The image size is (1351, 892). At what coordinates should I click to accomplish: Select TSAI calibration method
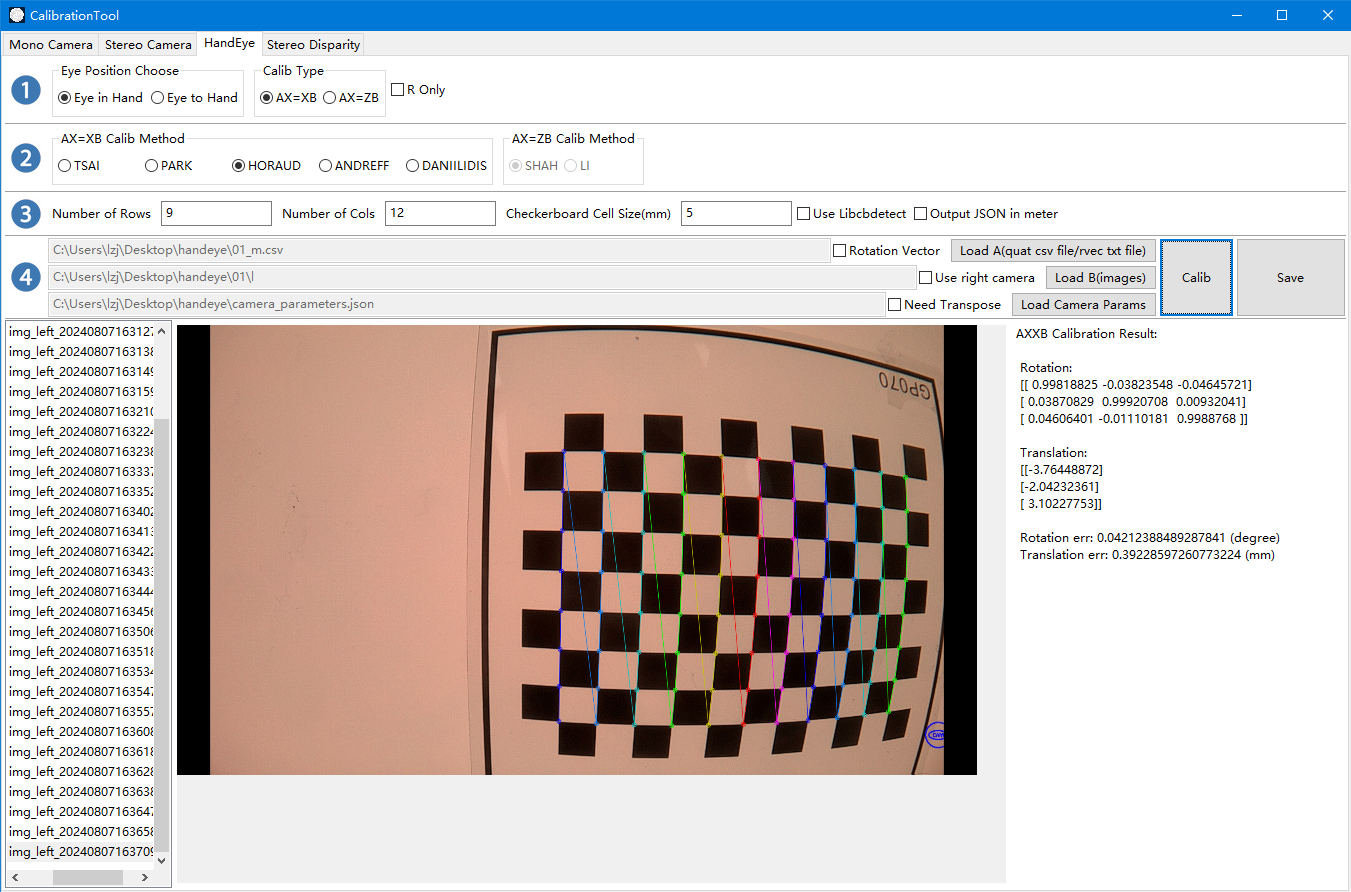point(79,166)
